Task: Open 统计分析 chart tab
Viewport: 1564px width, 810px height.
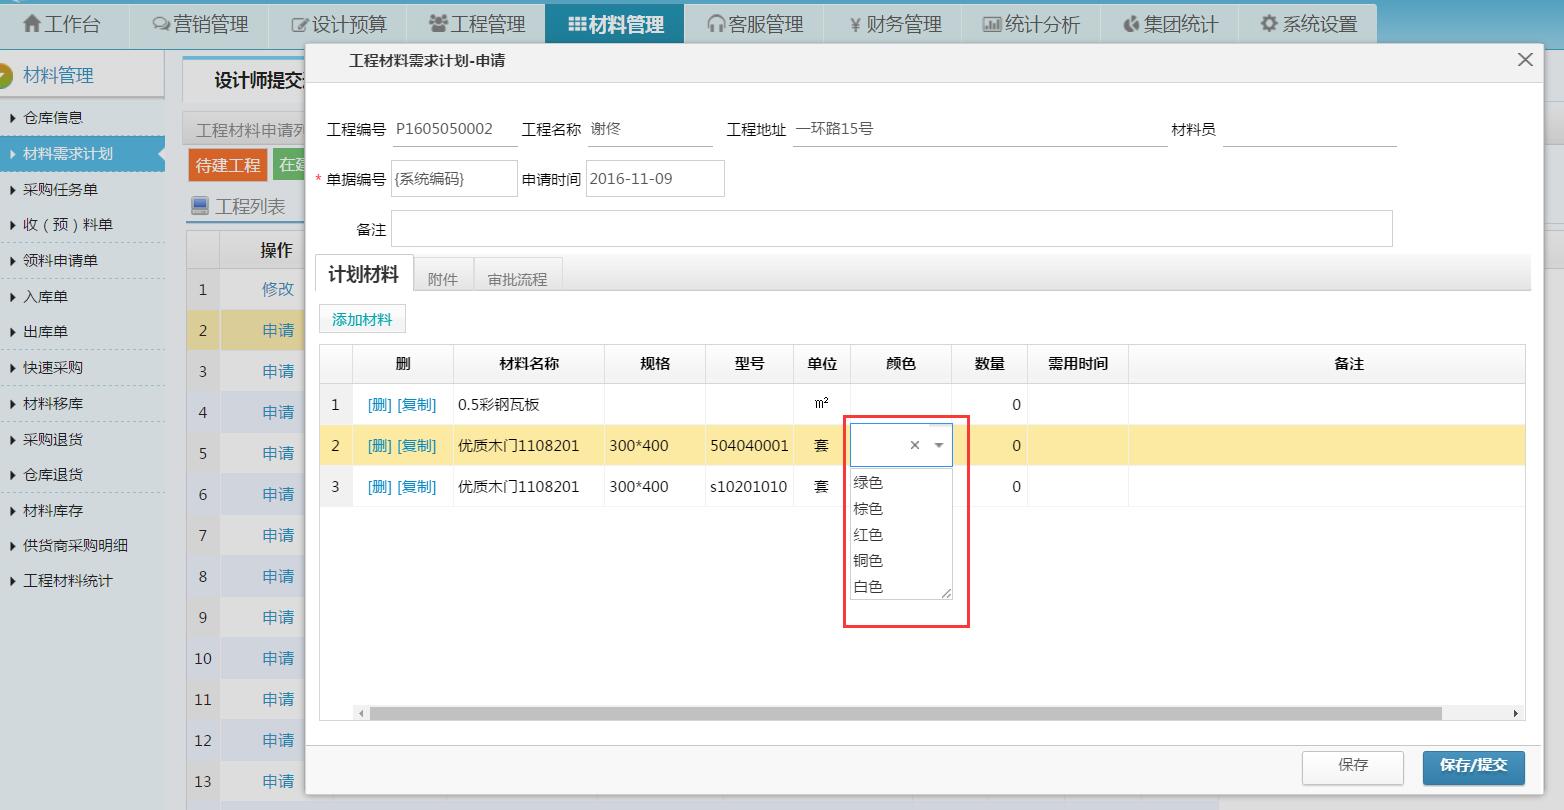Action: pyautogui.click(x=1030, y=24)
